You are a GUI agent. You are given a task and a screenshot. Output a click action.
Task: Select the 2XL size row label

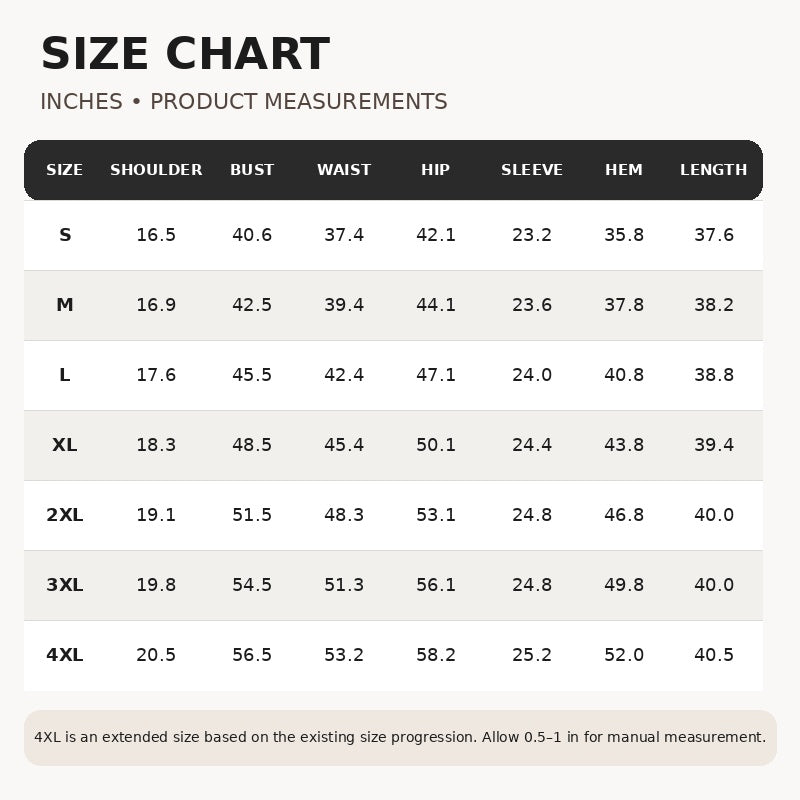click(65, 515)
